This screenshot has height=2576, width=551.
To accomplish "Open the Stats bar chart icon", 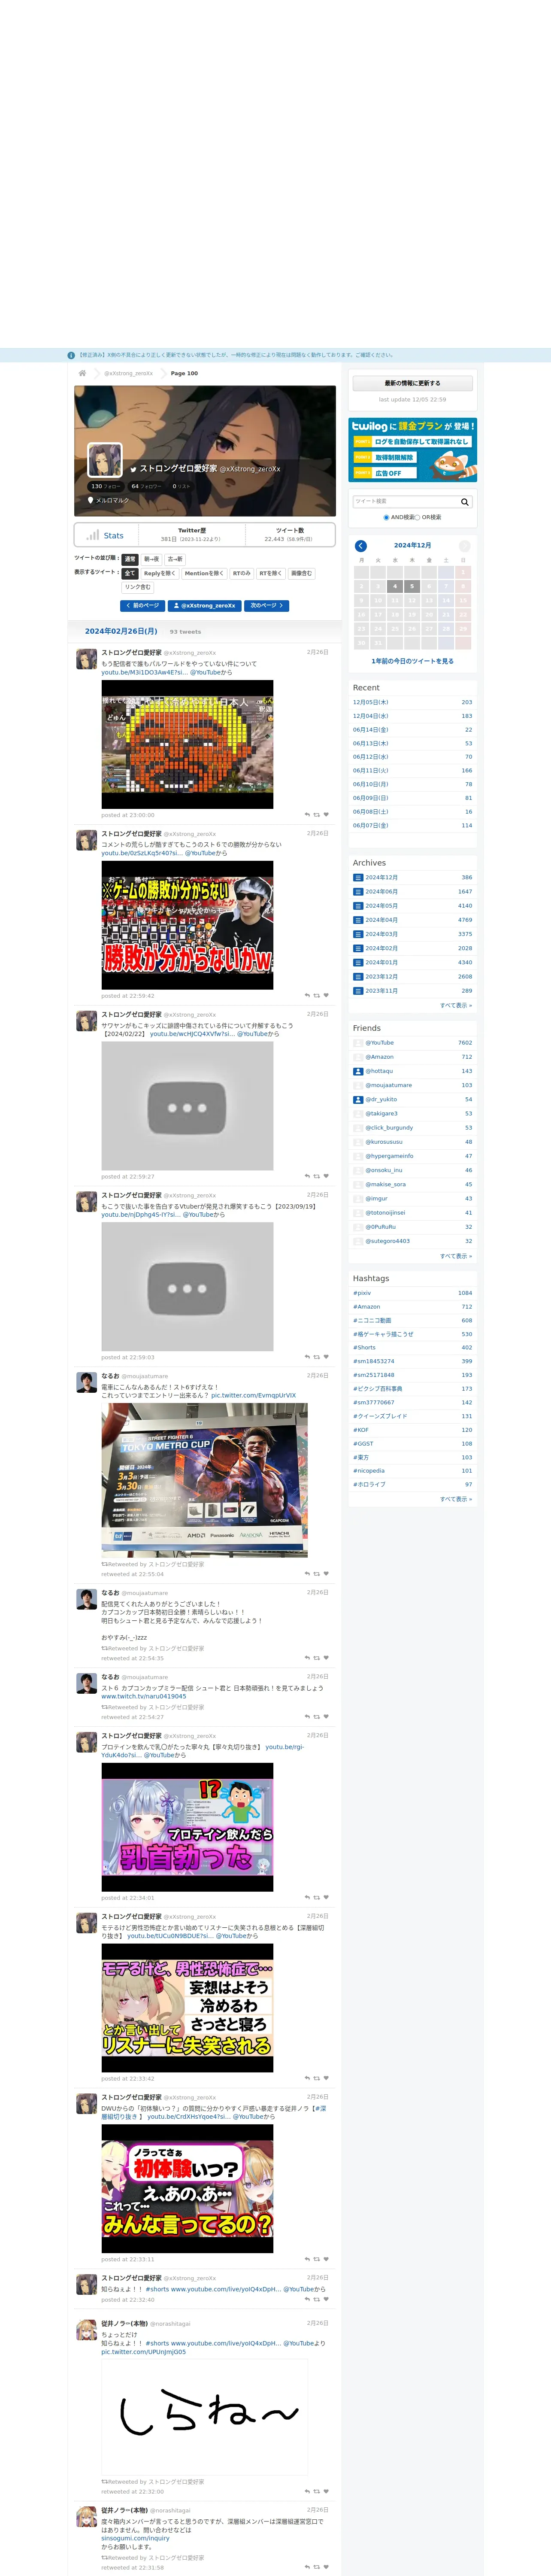I will click(93, 535).
